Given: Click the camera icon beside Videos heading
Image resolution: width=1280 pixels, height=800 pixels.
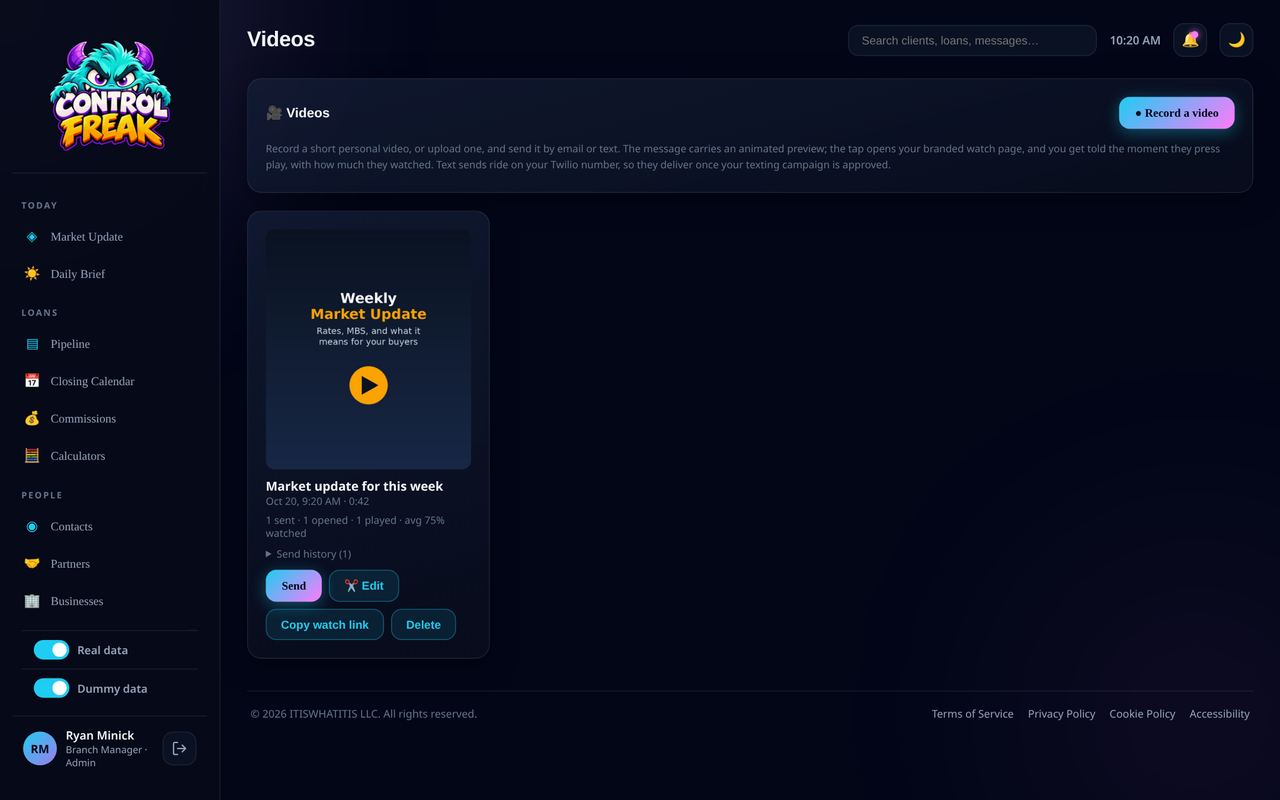Looking at the screenshot, I should click(274, 113).
